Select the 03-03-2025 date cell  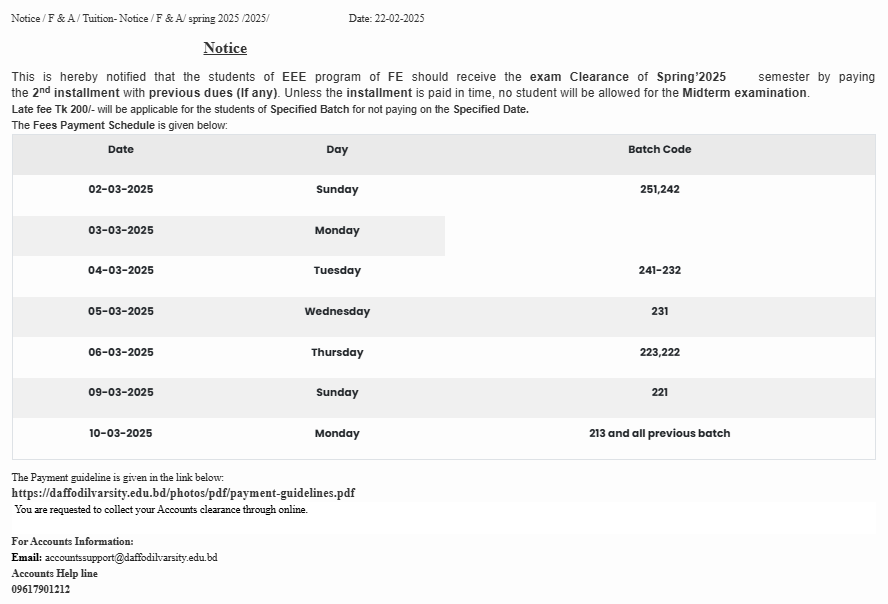pos(121,230)
